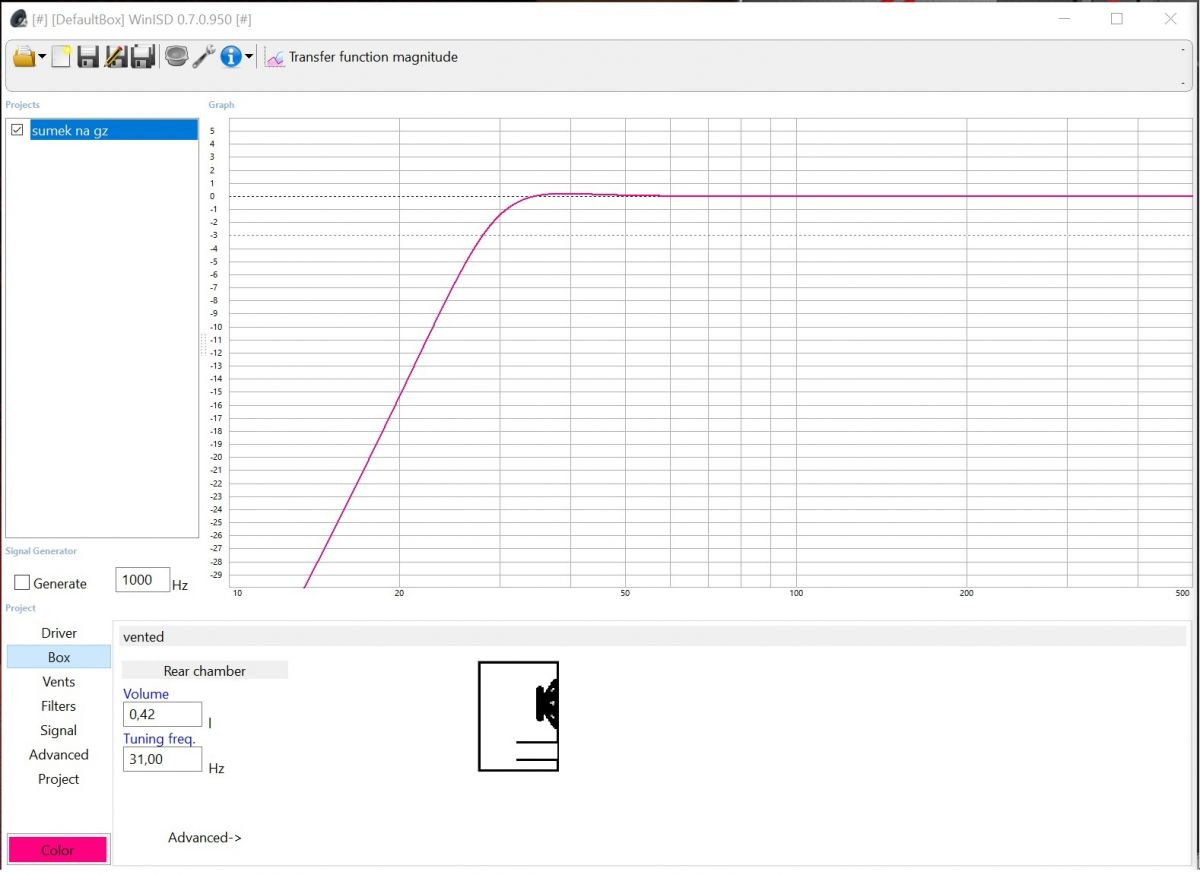Viewport: 1200px width, 875px height.
Task: Save project with the floppy disk icon
Action: tap(88, 57)
